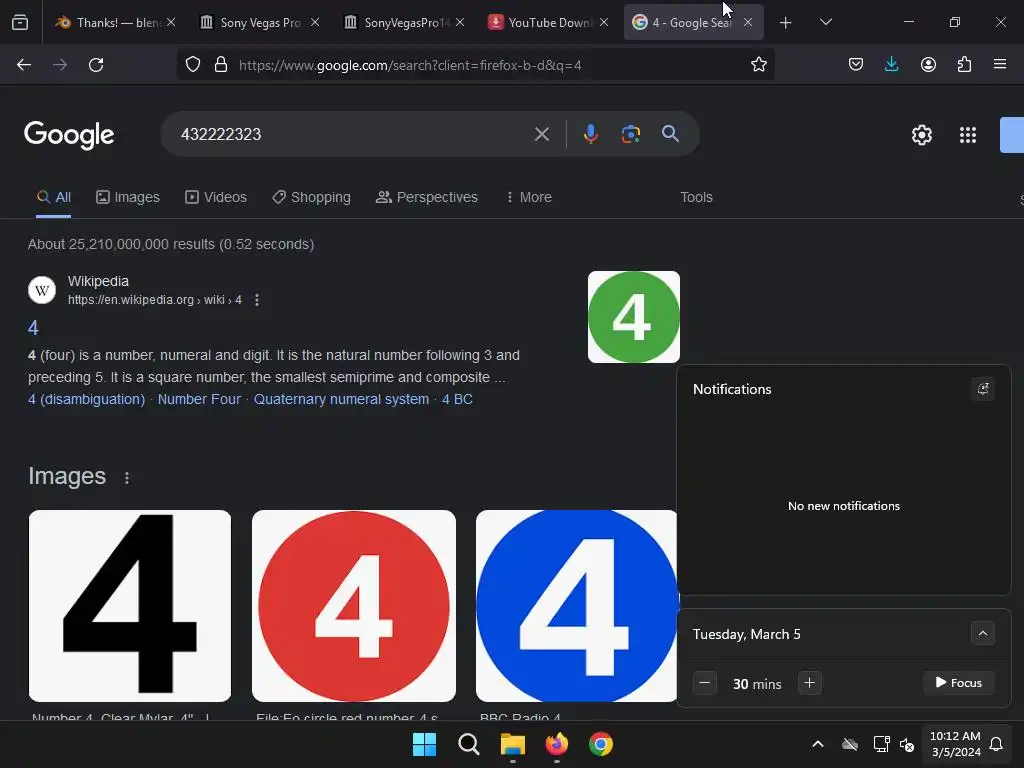The width and height of the screenshot is (1024, 768).
Task: Click the Google logo
Action: pos(69,135)
